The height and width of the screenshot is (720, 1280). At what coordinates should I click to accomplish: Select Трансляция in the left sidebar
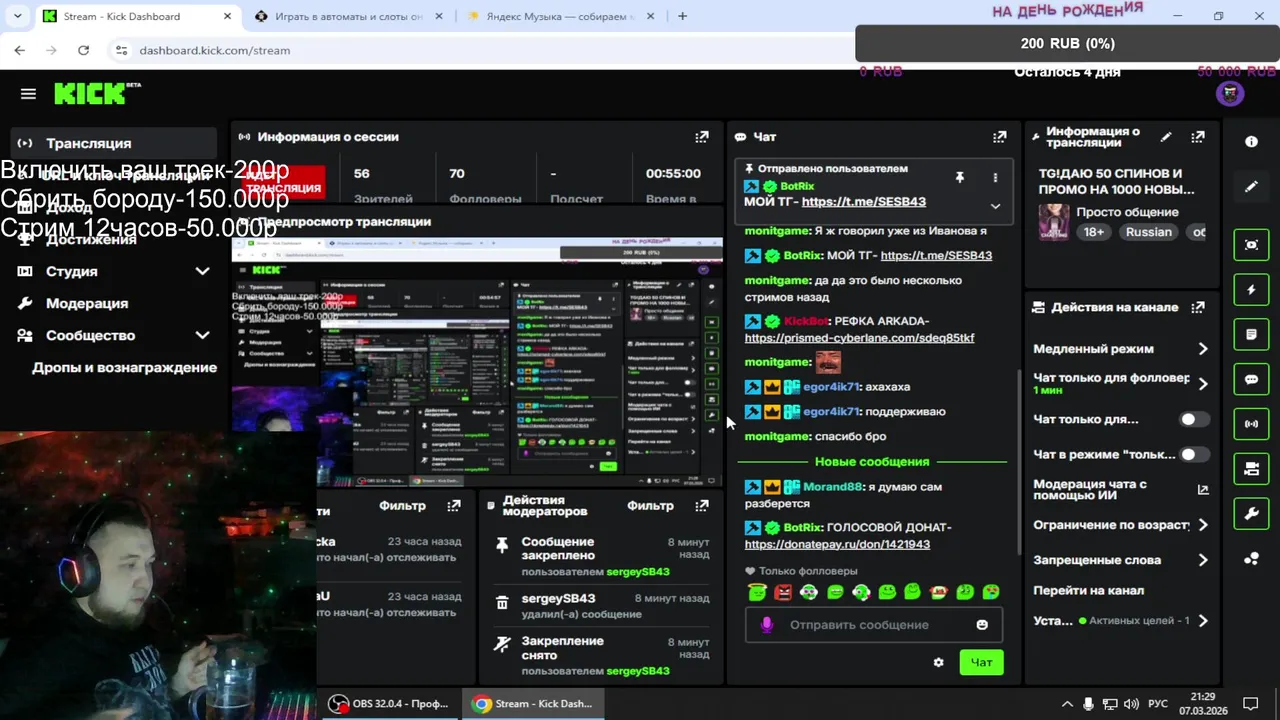[x=112, y=143]
